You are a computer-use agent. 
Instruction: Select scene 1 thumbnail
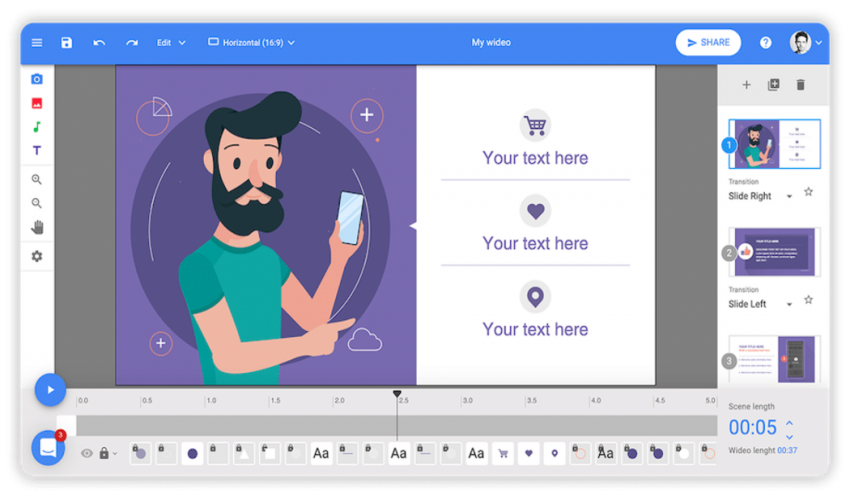pos(774,144)
